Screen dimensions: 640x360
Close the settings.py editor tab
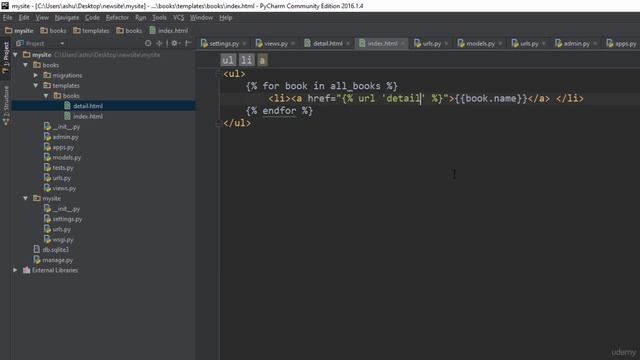click(244, 44)
